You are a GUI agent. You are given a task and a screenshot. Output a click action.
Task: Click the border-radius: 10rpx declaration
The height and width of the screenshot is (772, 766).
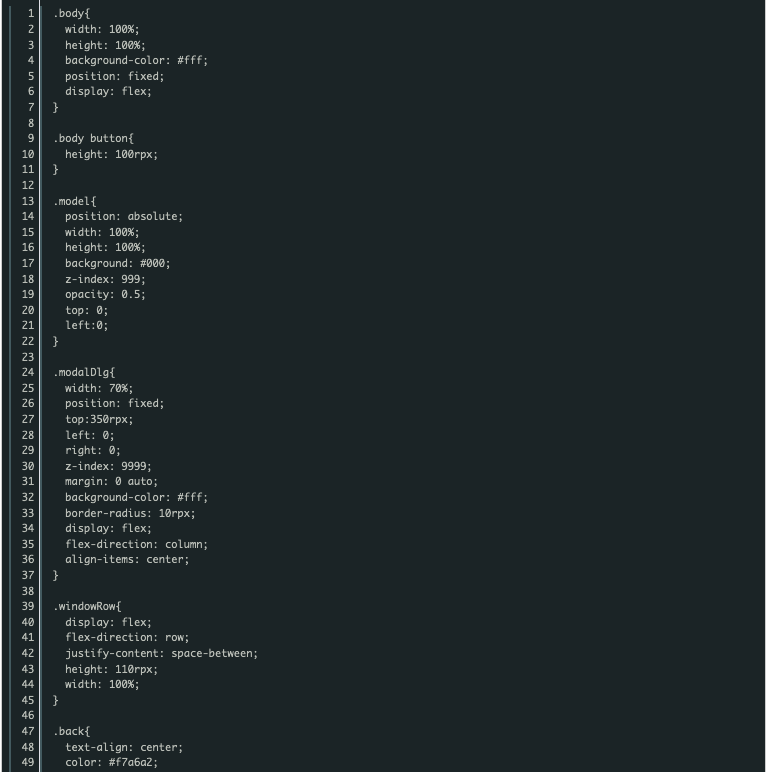130,513
